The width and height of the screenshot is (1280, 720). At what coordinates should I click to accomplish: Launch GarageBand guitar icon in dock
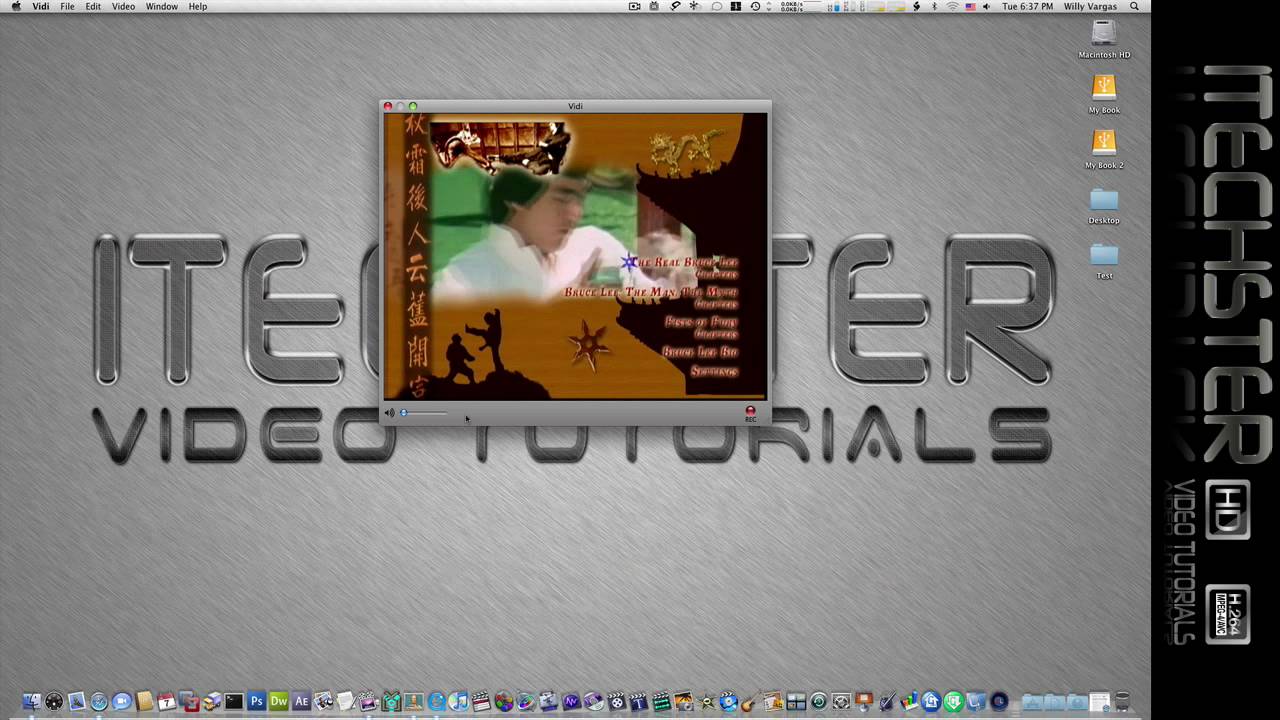[752, 702]
